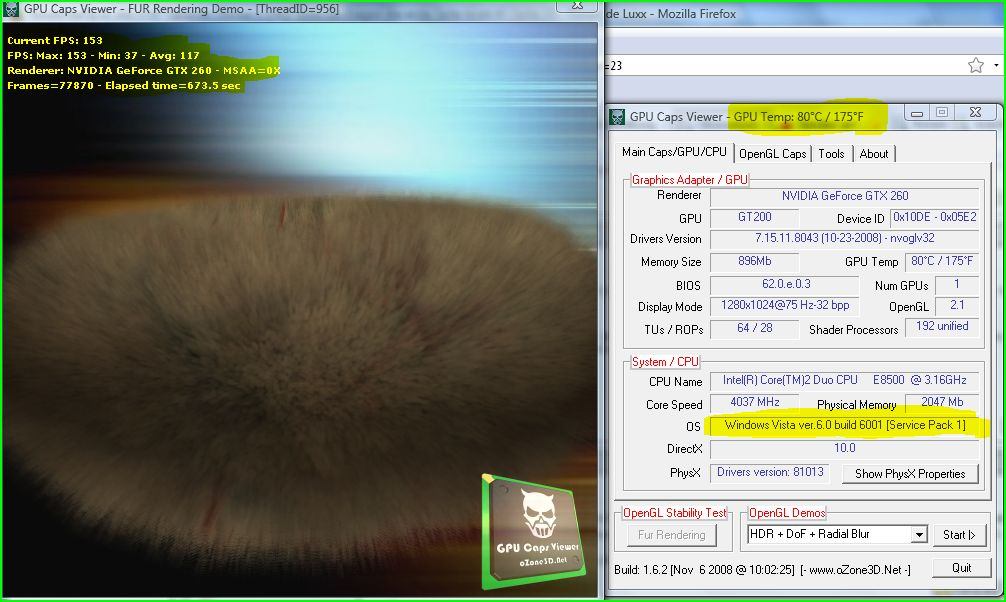Image resolution: width=1006 pixels, height=602 pixels.
Task: Click Show PhysX Properties button
Action: 910,474
